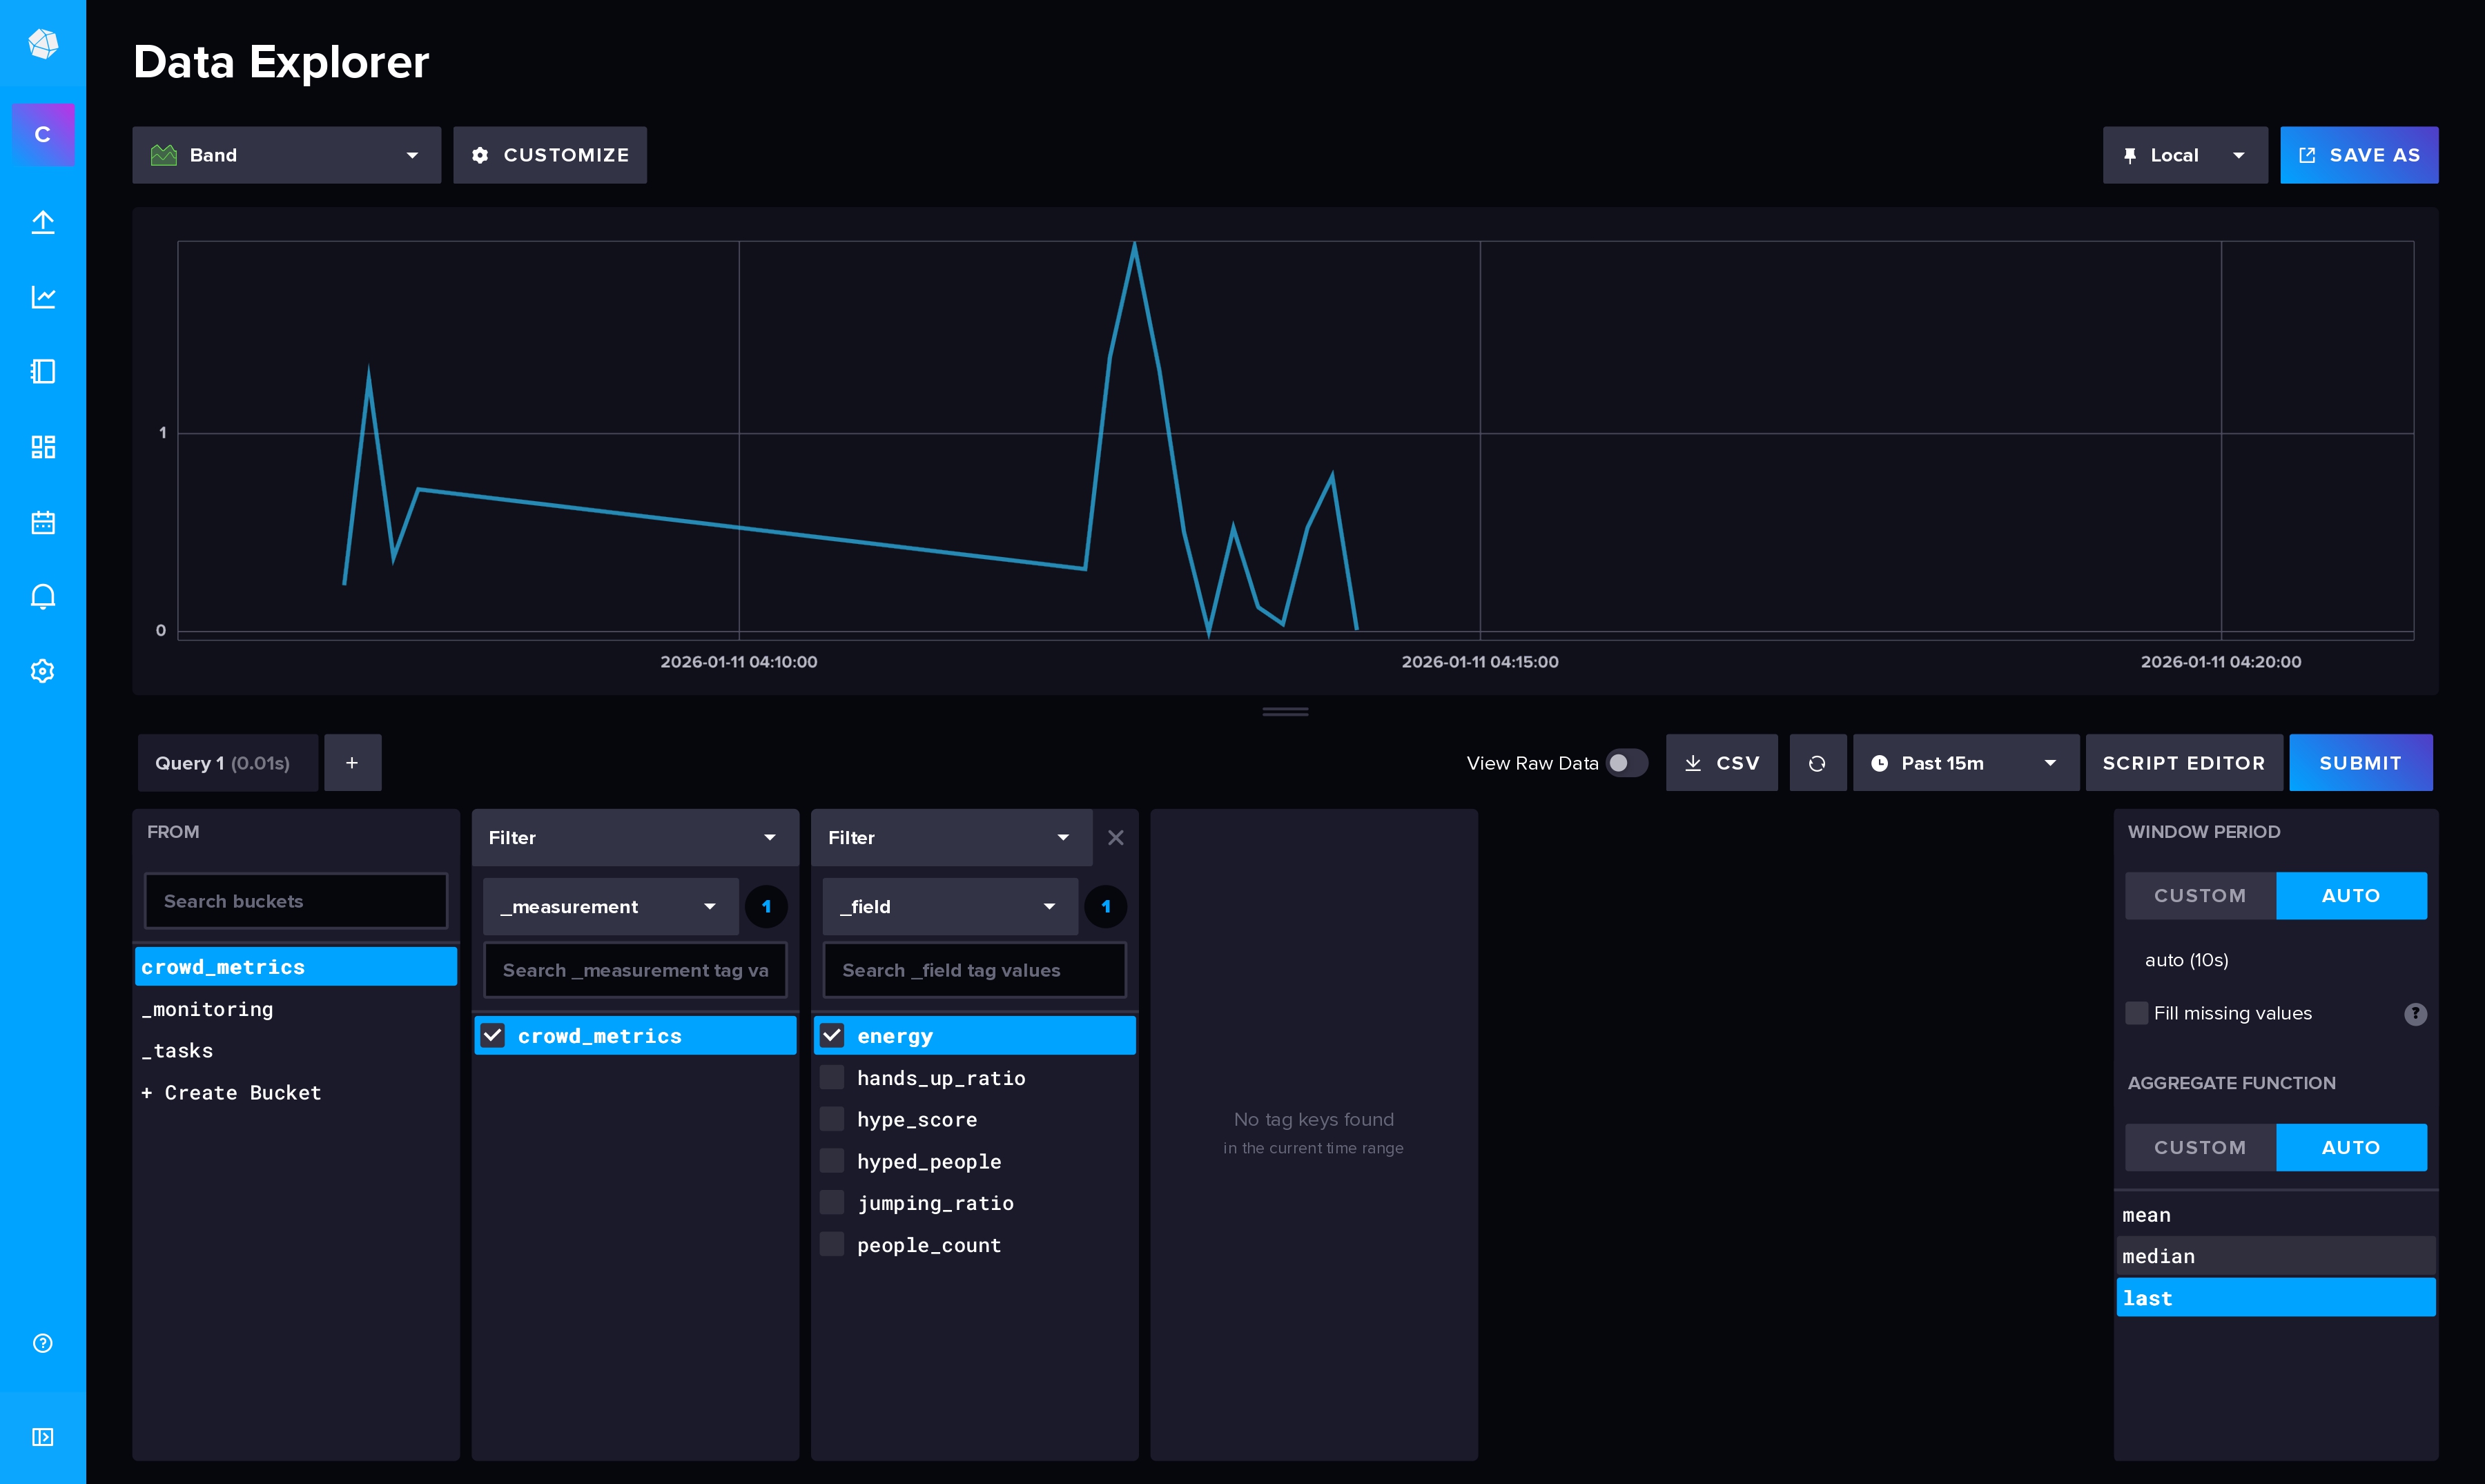Open Alerts bell icon in sidebar
The width and height of the screenshot is (2485, 1484).
(42, 597)
